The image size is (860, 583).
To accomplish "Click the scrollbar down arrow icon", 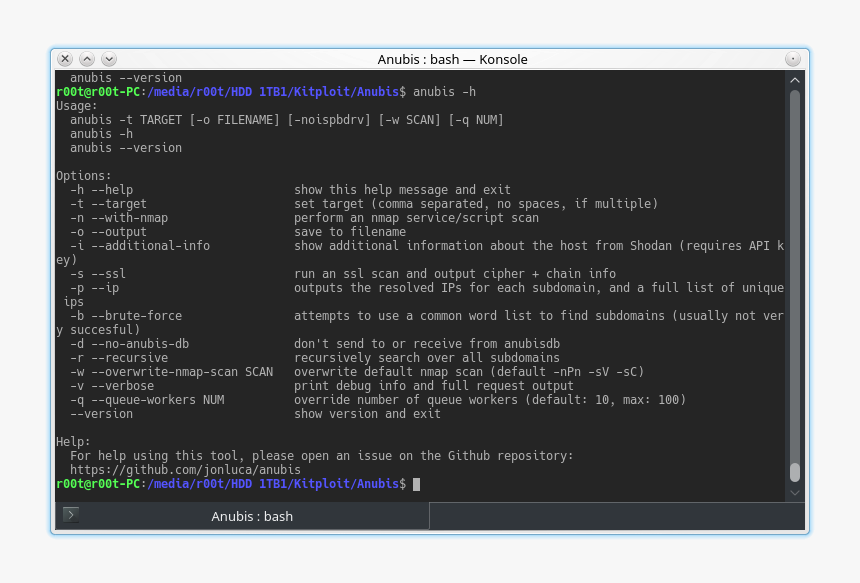I will coord(794,492).
